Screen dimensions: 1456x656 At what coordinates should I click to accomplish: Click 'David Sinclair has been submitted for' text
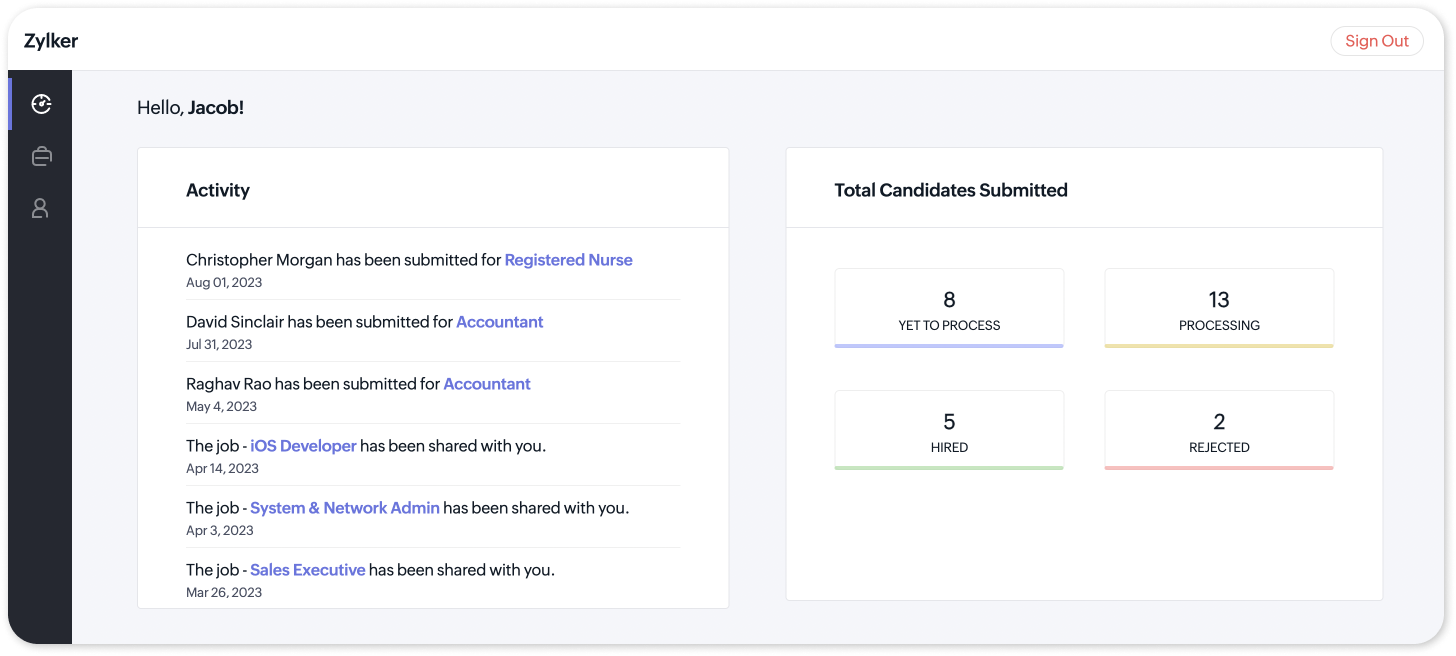tap(319, 322)
